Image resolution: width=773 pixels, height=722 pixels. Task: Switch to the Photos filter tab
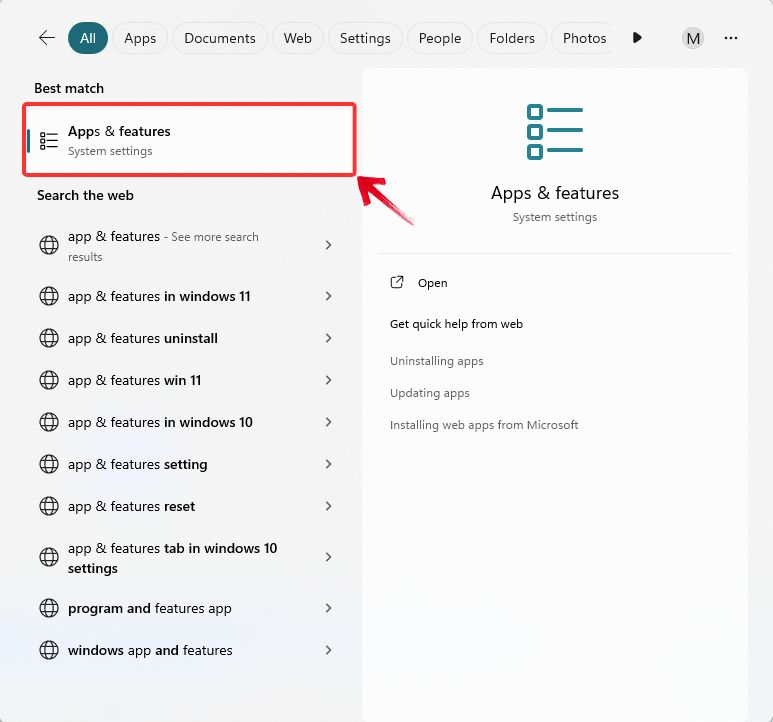[x=585, y=38]
